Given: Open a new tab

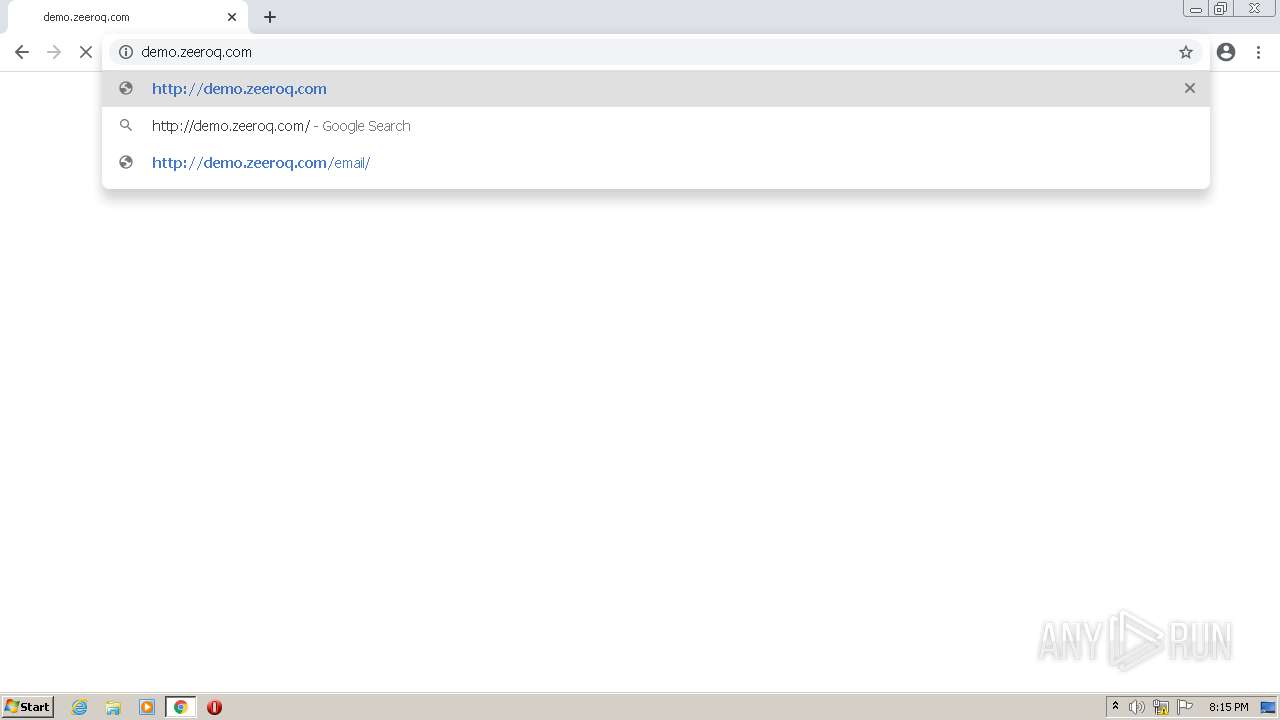Looking at the screenshot, I should (270, 17).
